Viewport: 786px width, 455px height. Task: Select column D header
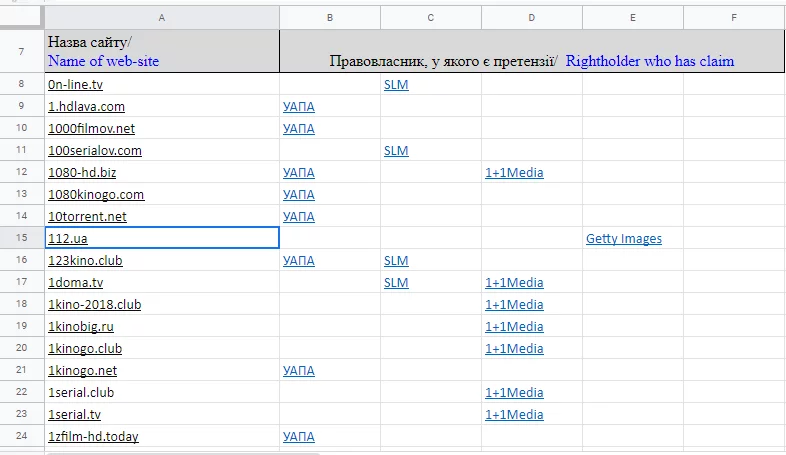pyautogui.click(x=532, y=18)
